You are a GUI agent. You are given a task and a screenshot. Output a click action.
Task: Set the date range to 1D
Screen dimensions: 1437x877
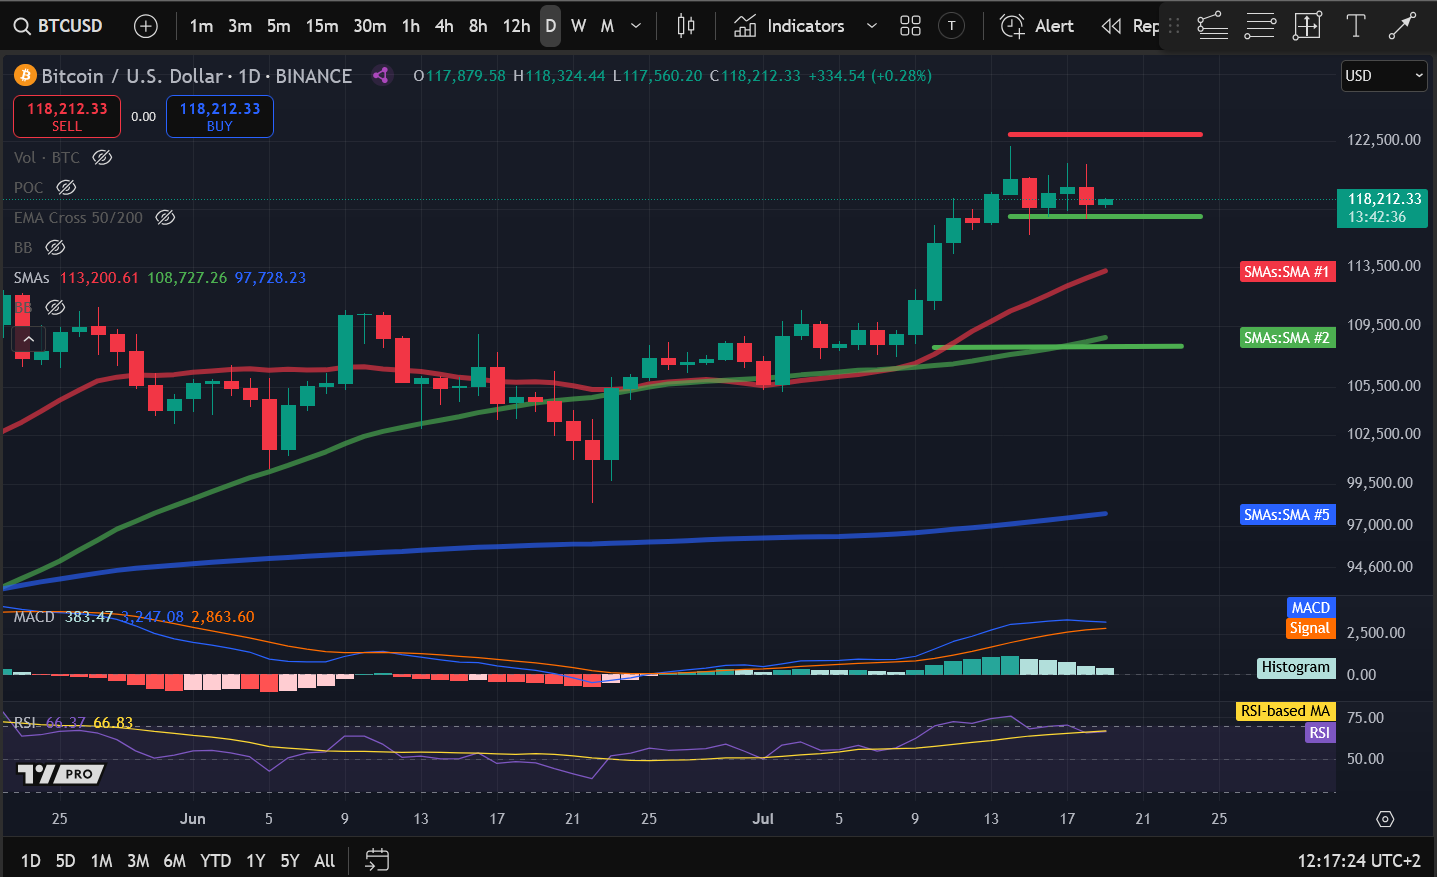(x=31, y=860)
